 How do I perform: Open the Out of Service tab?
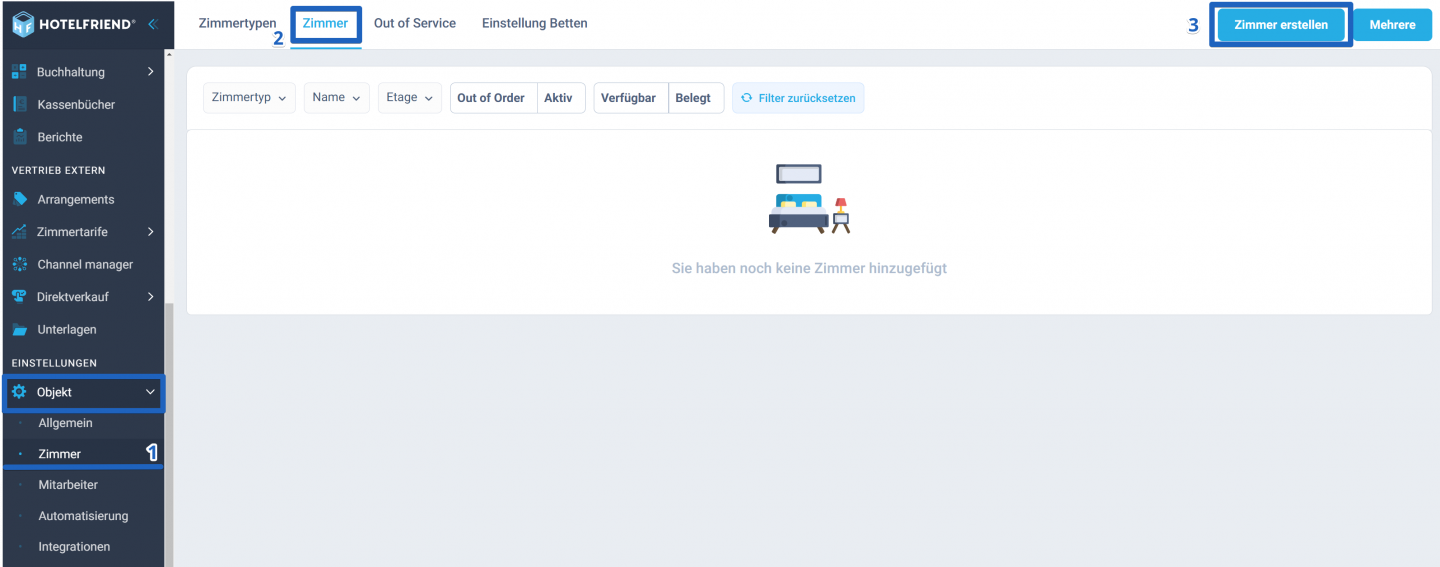[x=415, y=23]
